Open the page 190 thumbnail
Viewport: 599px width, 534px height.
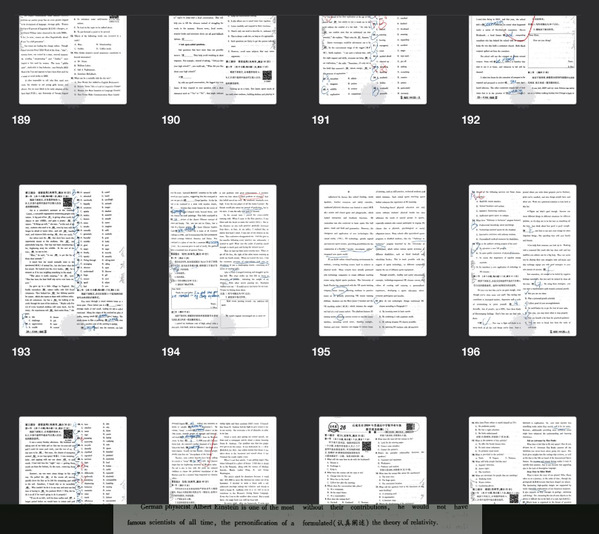click(223, 60)
